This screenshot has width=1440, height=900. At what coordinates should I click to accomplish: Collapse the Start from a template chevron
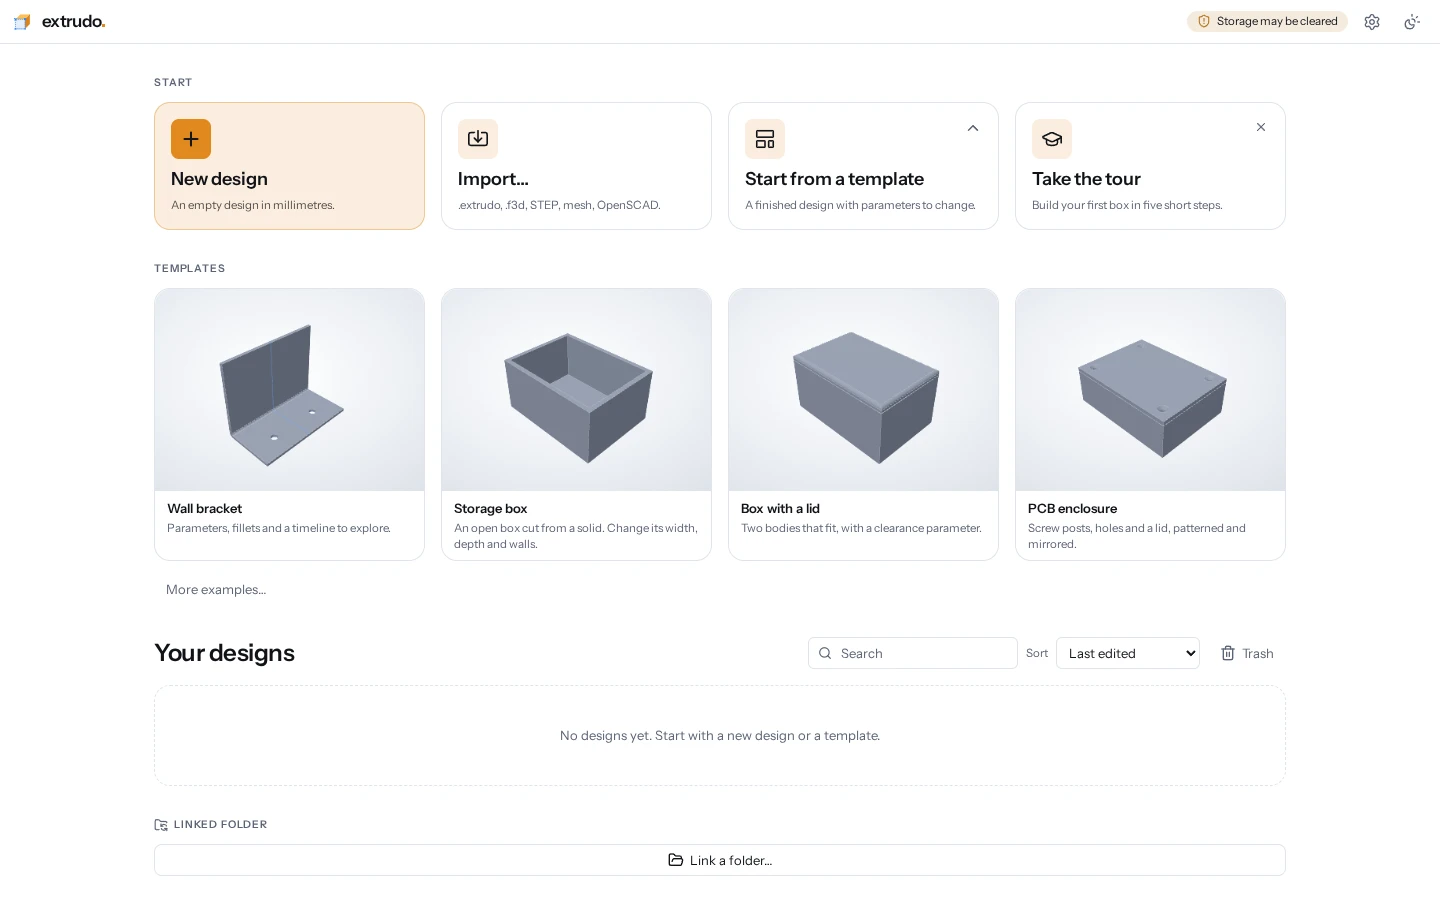pyautogui.click(x=973, y=128)
